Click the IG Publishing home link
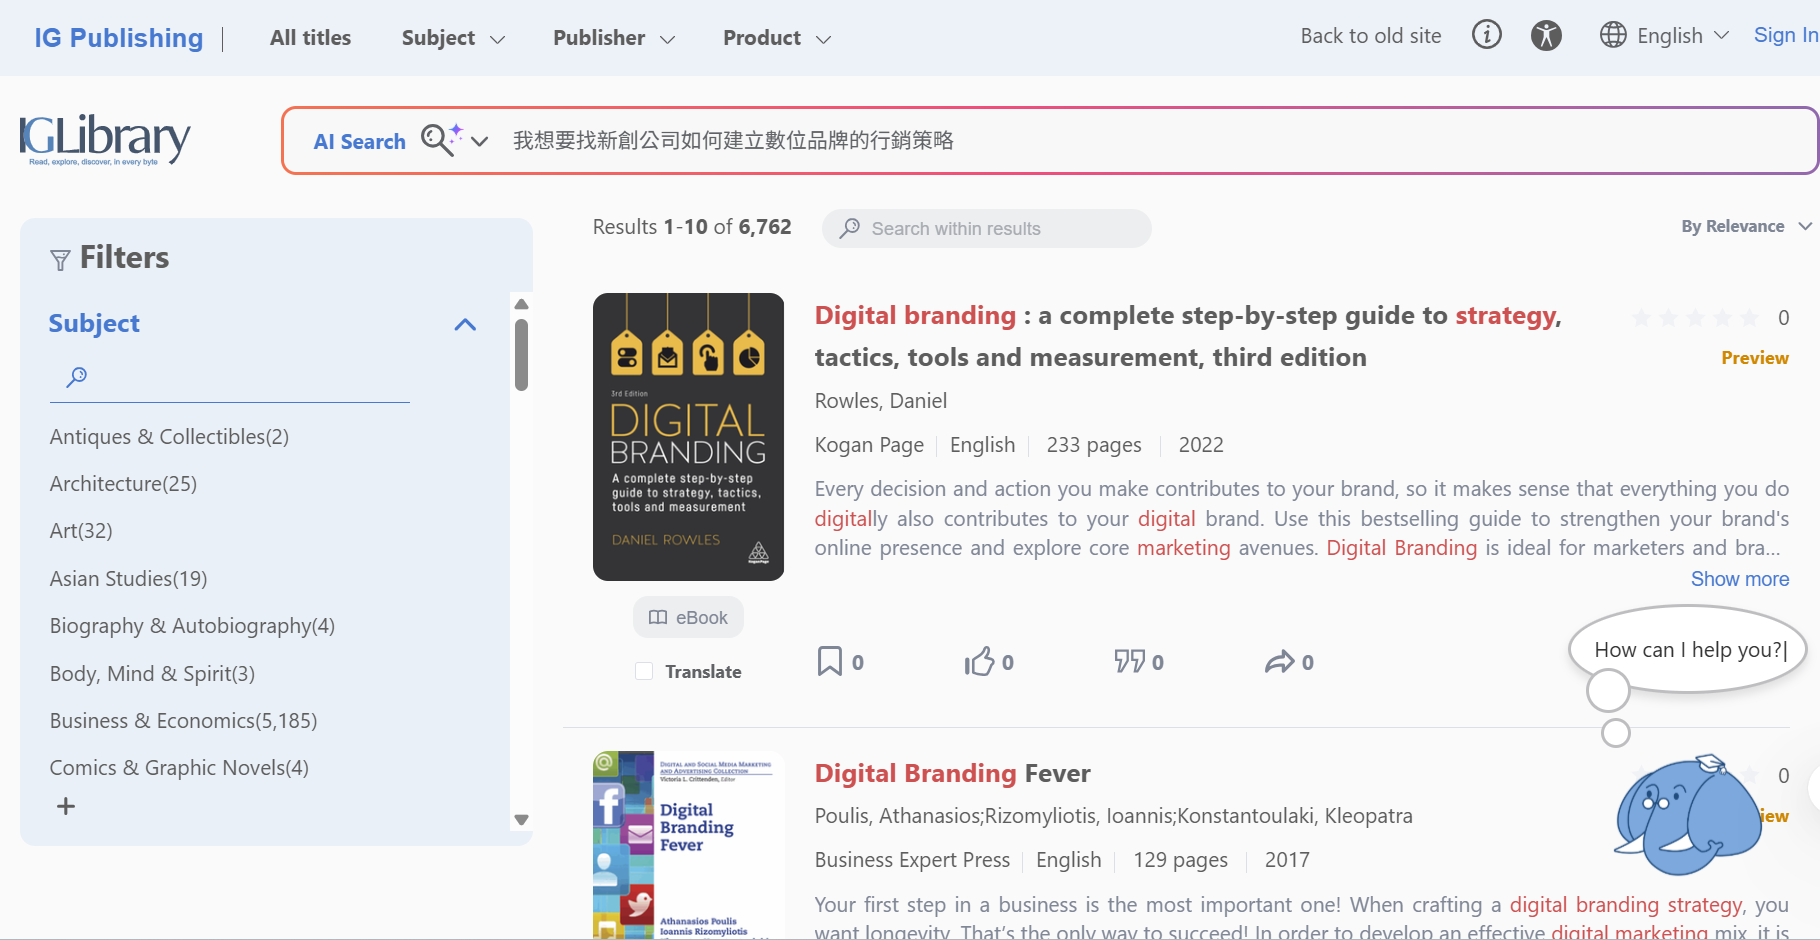The width and height of the screenshot is (1820, 940). point(119,38)
